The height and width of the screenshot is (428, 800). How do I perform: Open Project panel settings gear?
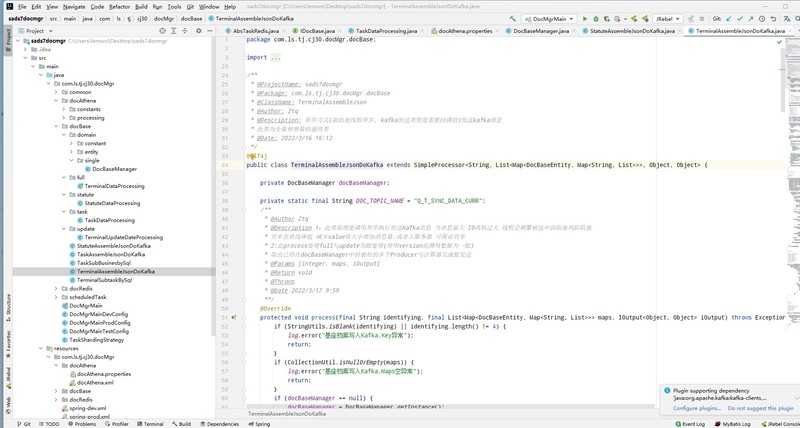pos(198,31)
